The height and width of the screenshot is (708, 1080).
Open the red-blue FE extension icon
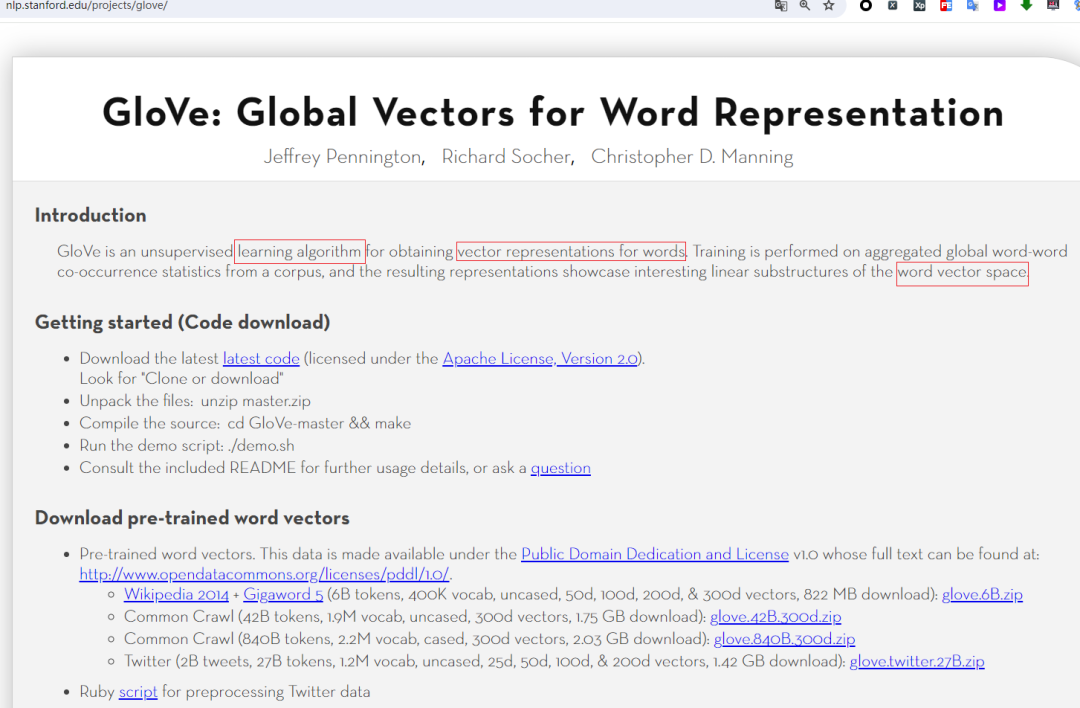[946, 6]
